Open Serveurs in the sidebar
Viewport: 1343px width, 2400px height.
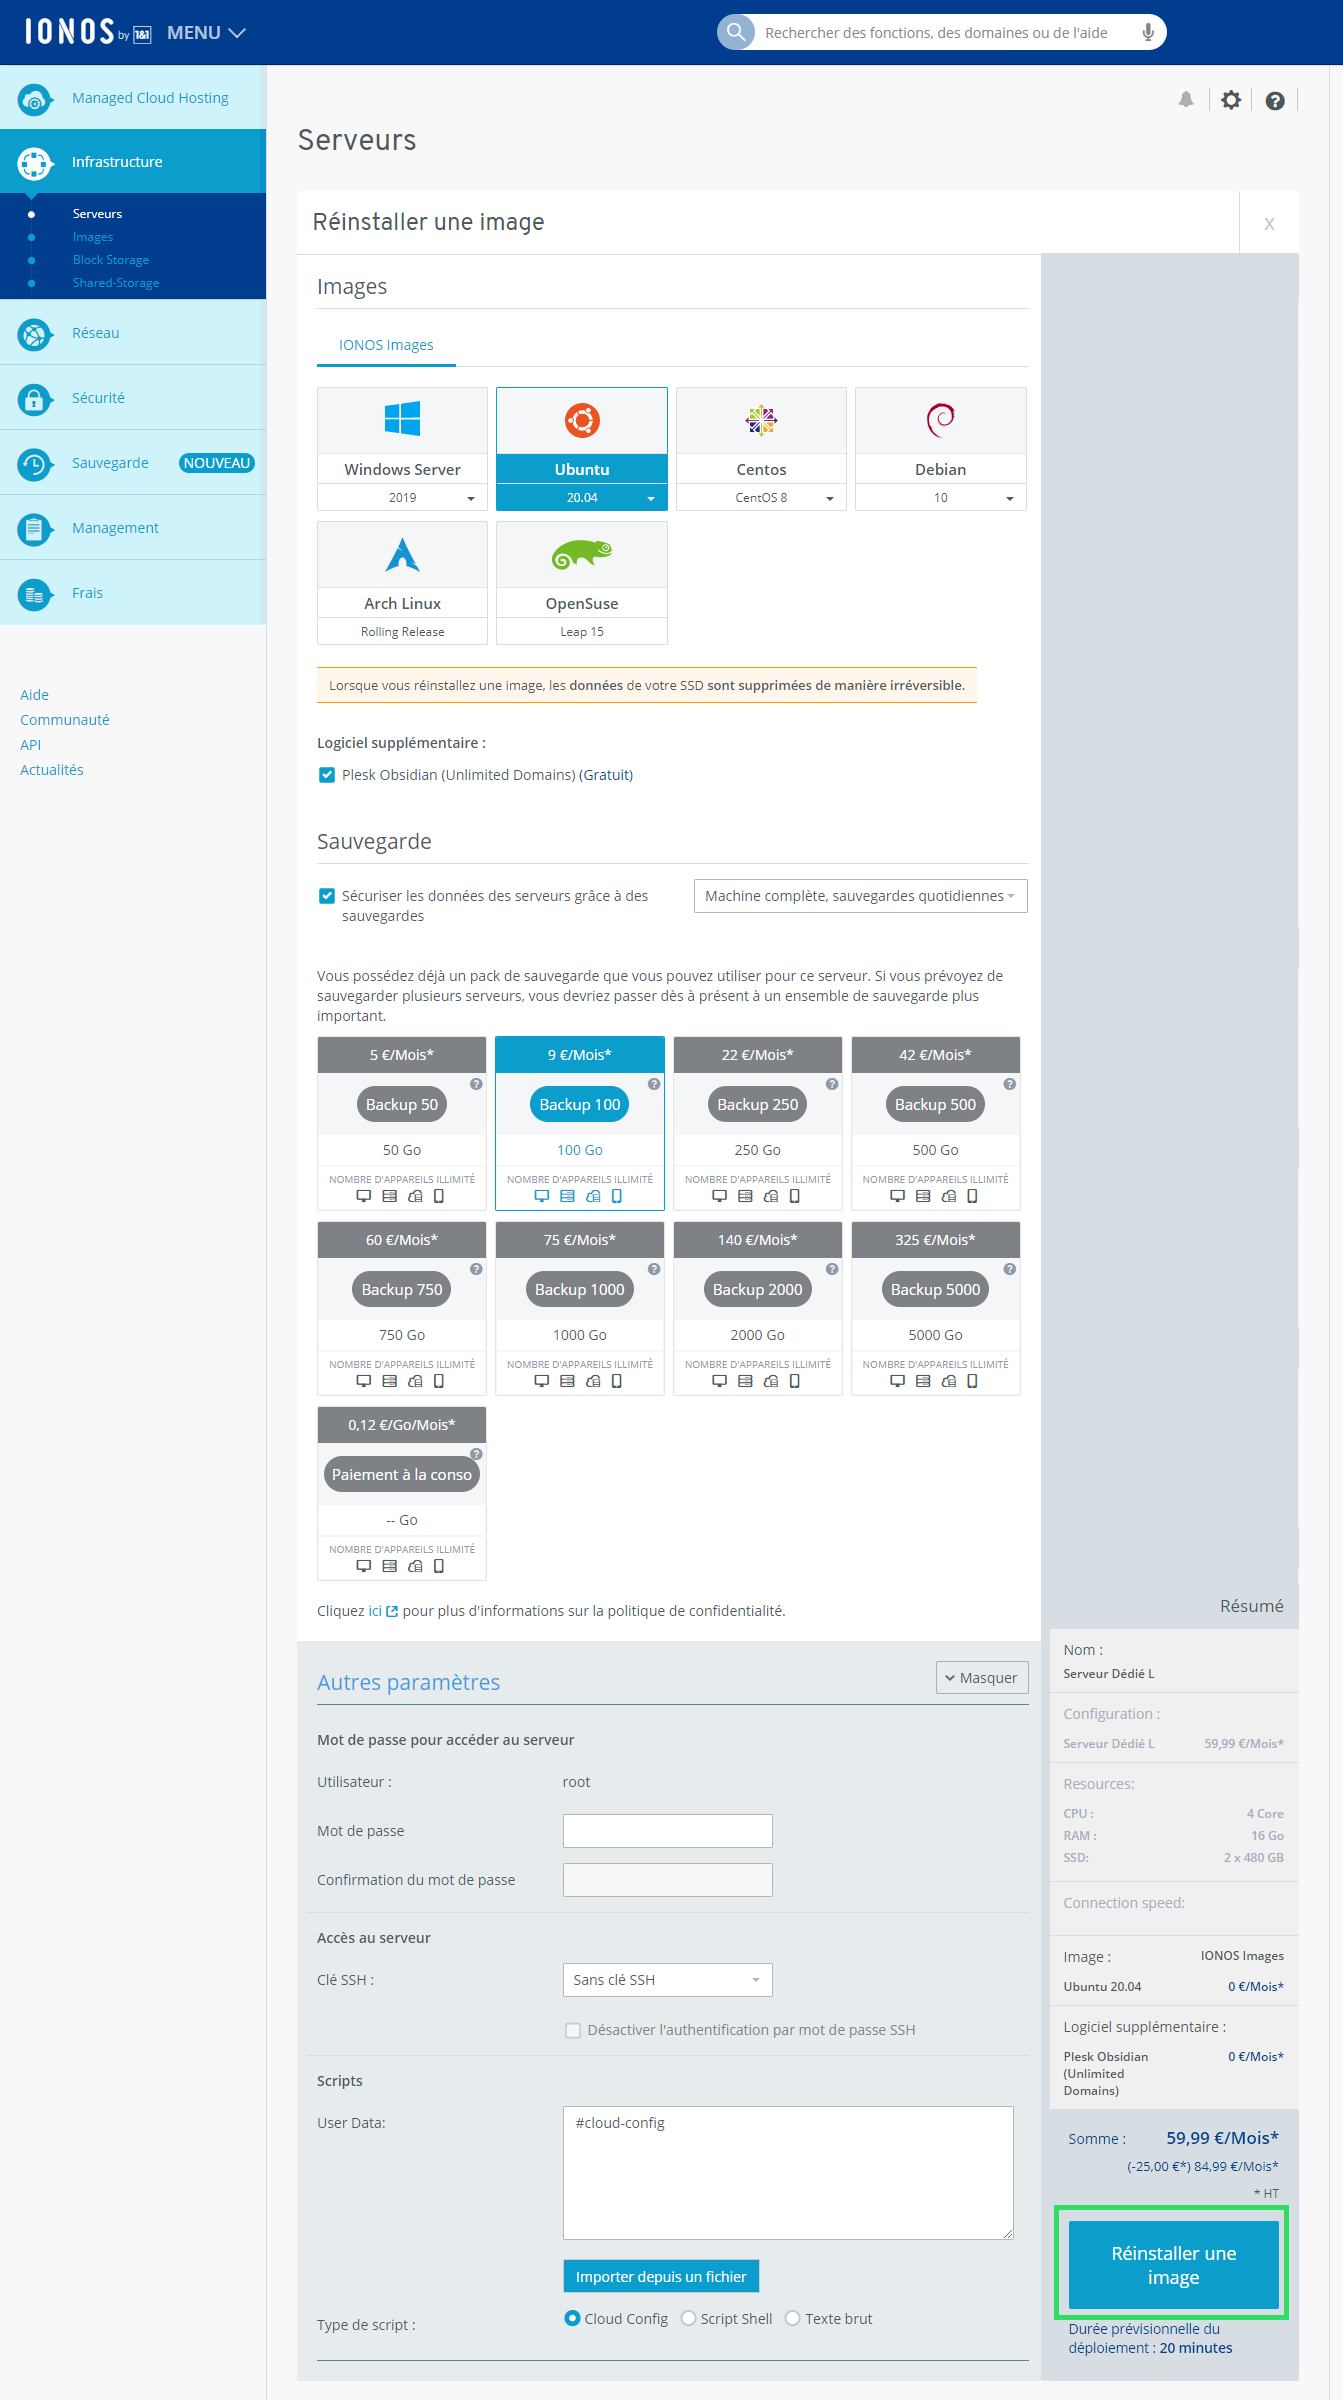(x=97, y=214)
